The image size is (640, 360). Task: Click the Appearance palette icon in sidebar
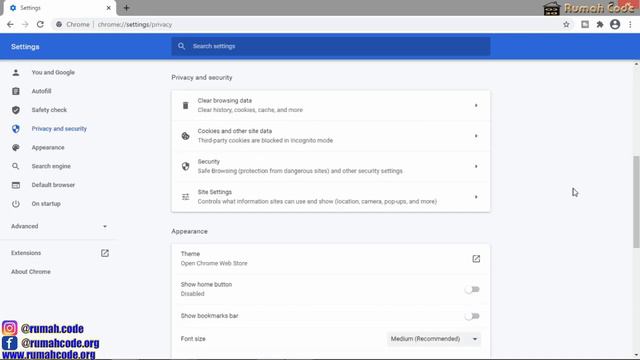pos(16,147)
